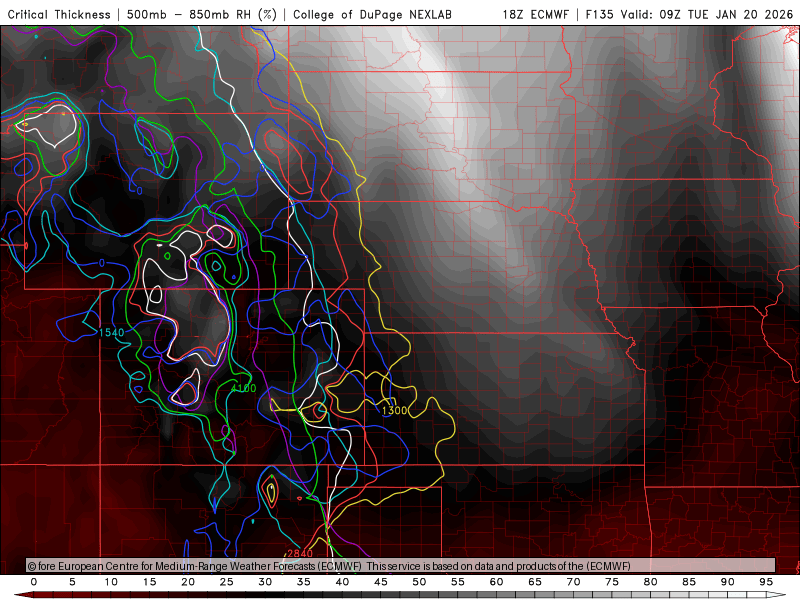The width and height of the screenshot is (800, 600).
Task: Click the ECMWF copyright notice banner
Action: [x=401, y=566]
